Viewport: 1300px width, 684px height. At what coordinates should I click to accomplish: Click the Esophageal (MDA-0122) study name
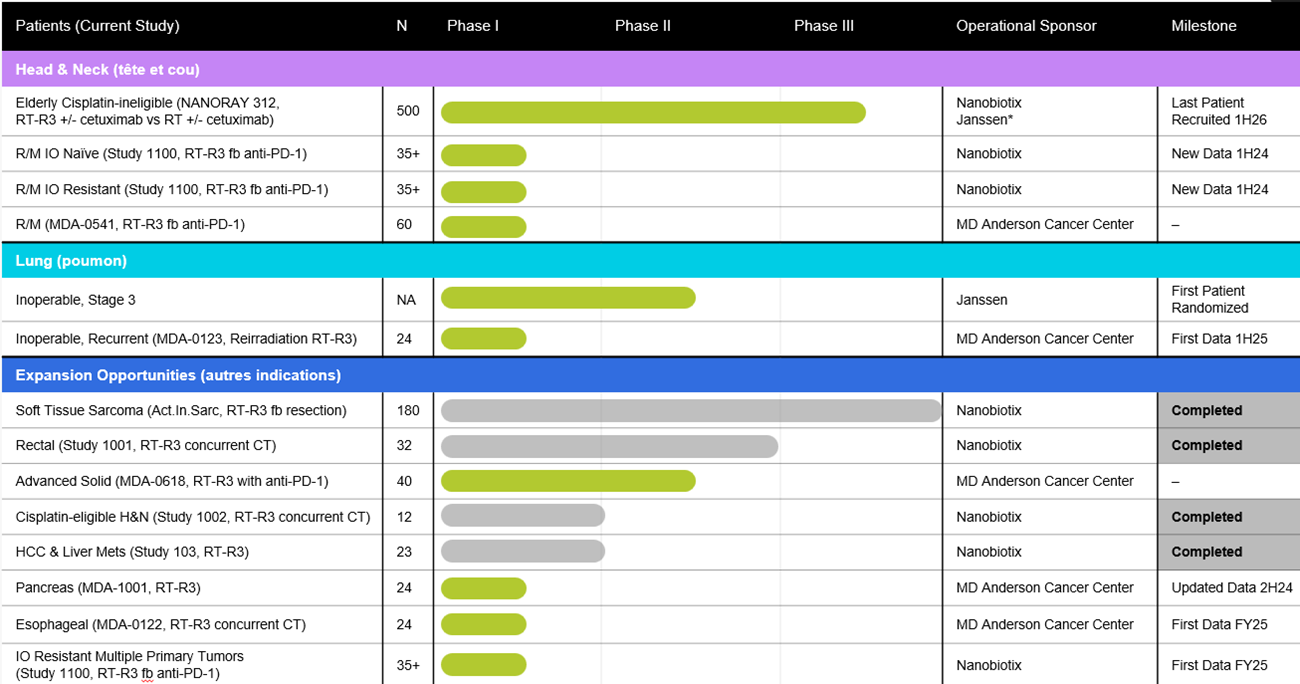(x=160, y=624)
